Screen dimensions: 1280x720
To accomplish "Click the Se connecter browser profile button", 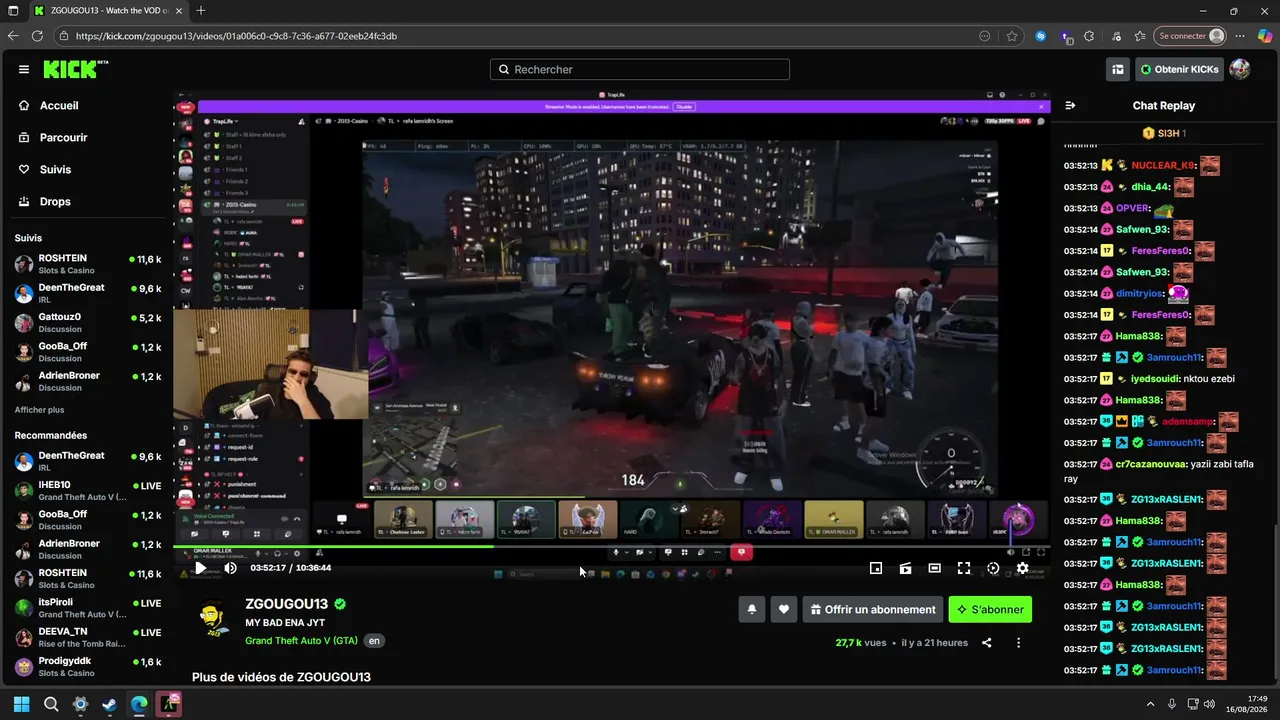I will (1190, 36).
